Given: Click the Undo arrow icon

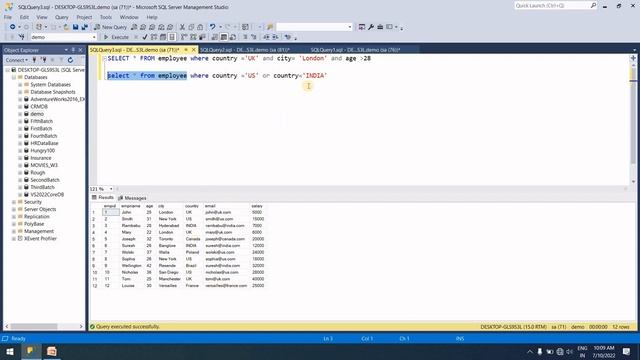Looking at the screenshot, I should pyautogui.click(x=212, y=27).
